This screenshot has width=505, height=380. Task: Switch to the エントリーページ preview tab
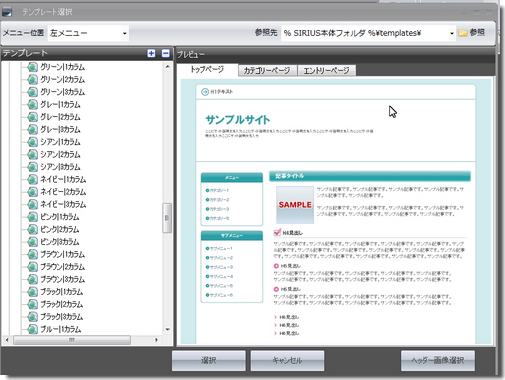(327, 71)
